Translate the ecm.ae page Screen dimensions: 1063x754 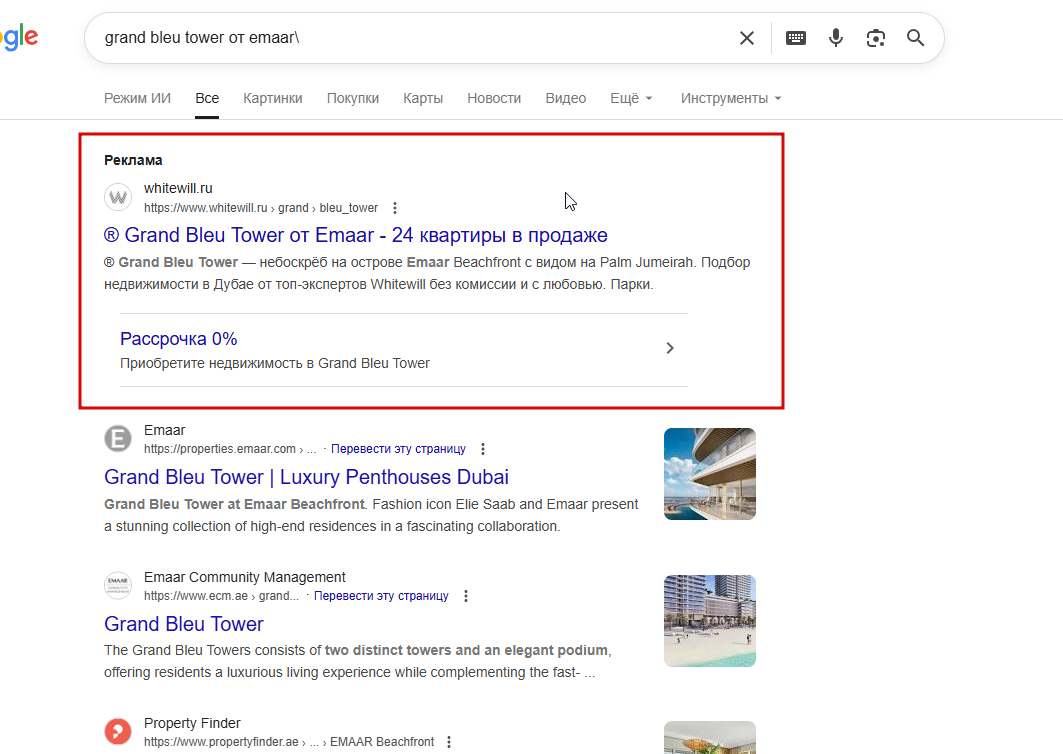[x=381, y=596]
